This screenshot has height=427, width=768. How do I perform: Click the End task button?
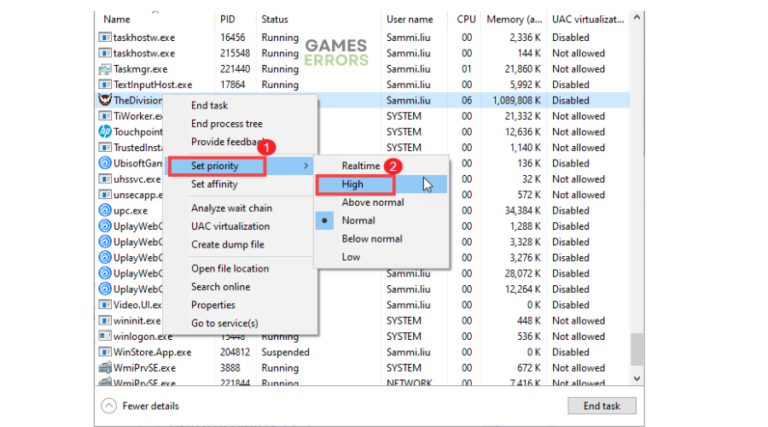(x=601, y=405)
